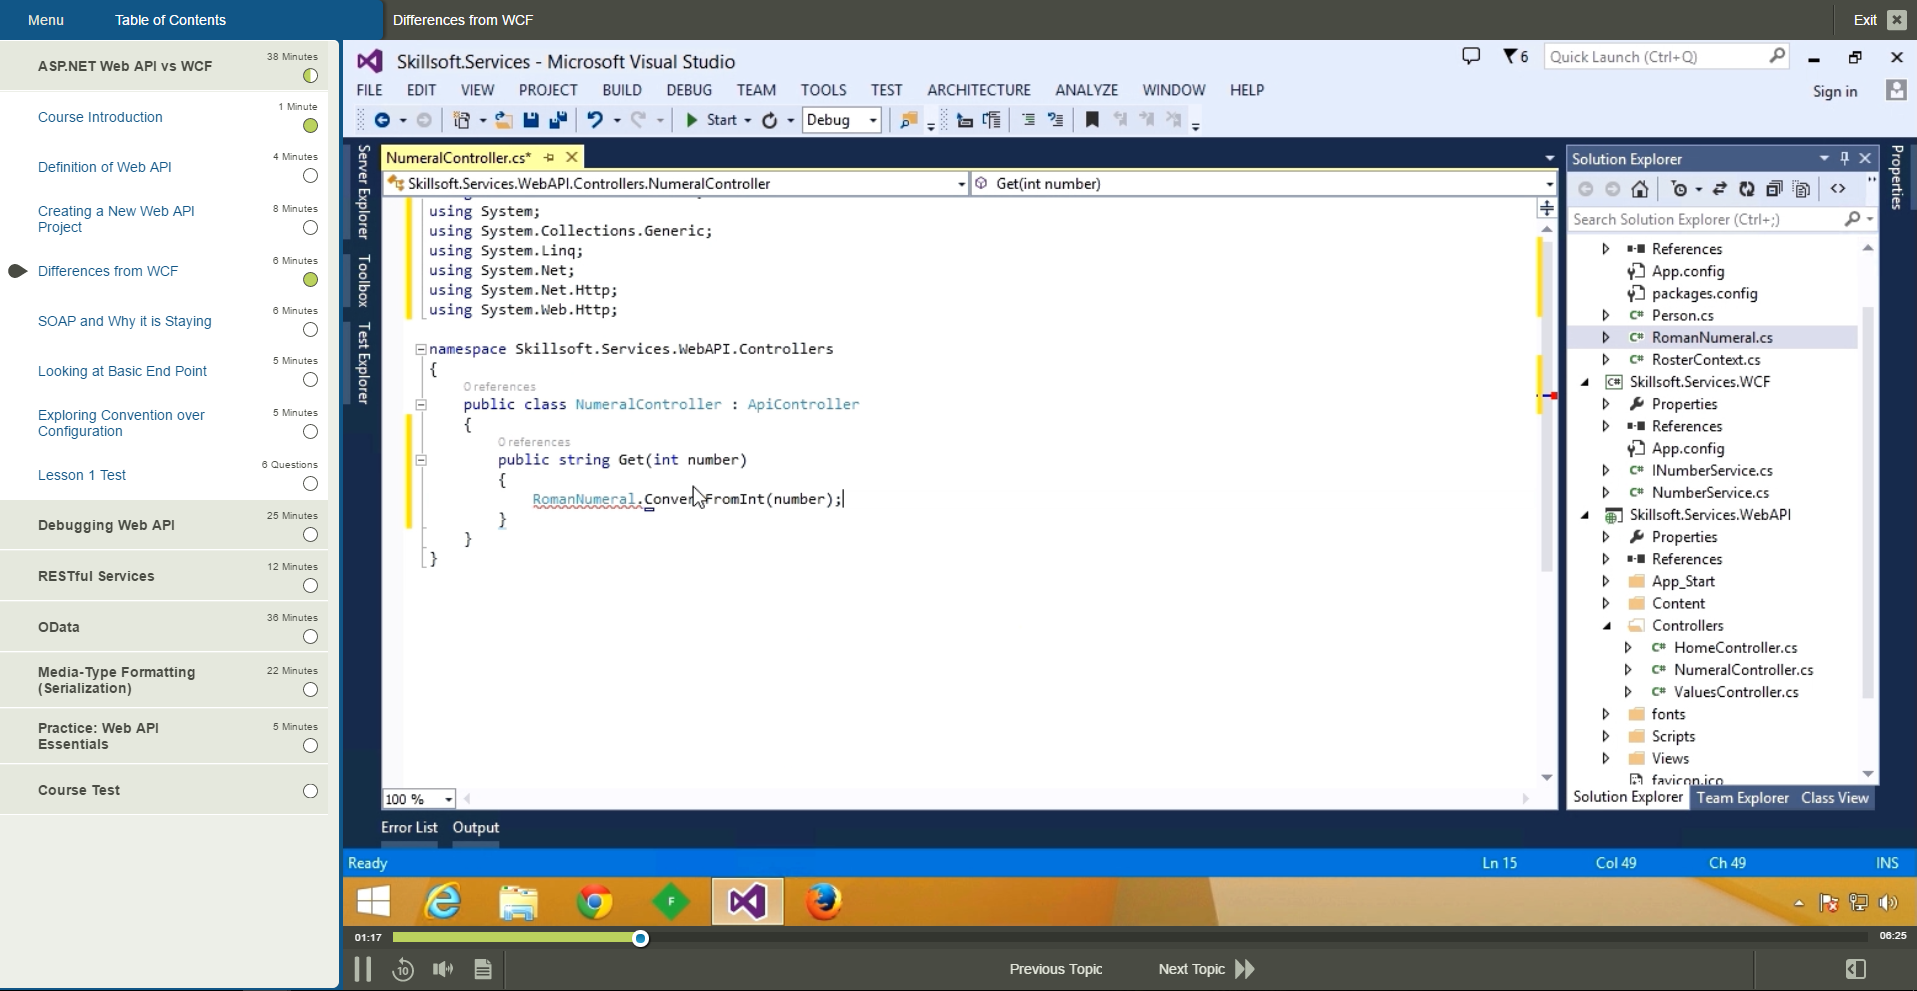Click the video progress slider handle
The width and height of the screenshot is (1917, 991).
coord(641,938)
